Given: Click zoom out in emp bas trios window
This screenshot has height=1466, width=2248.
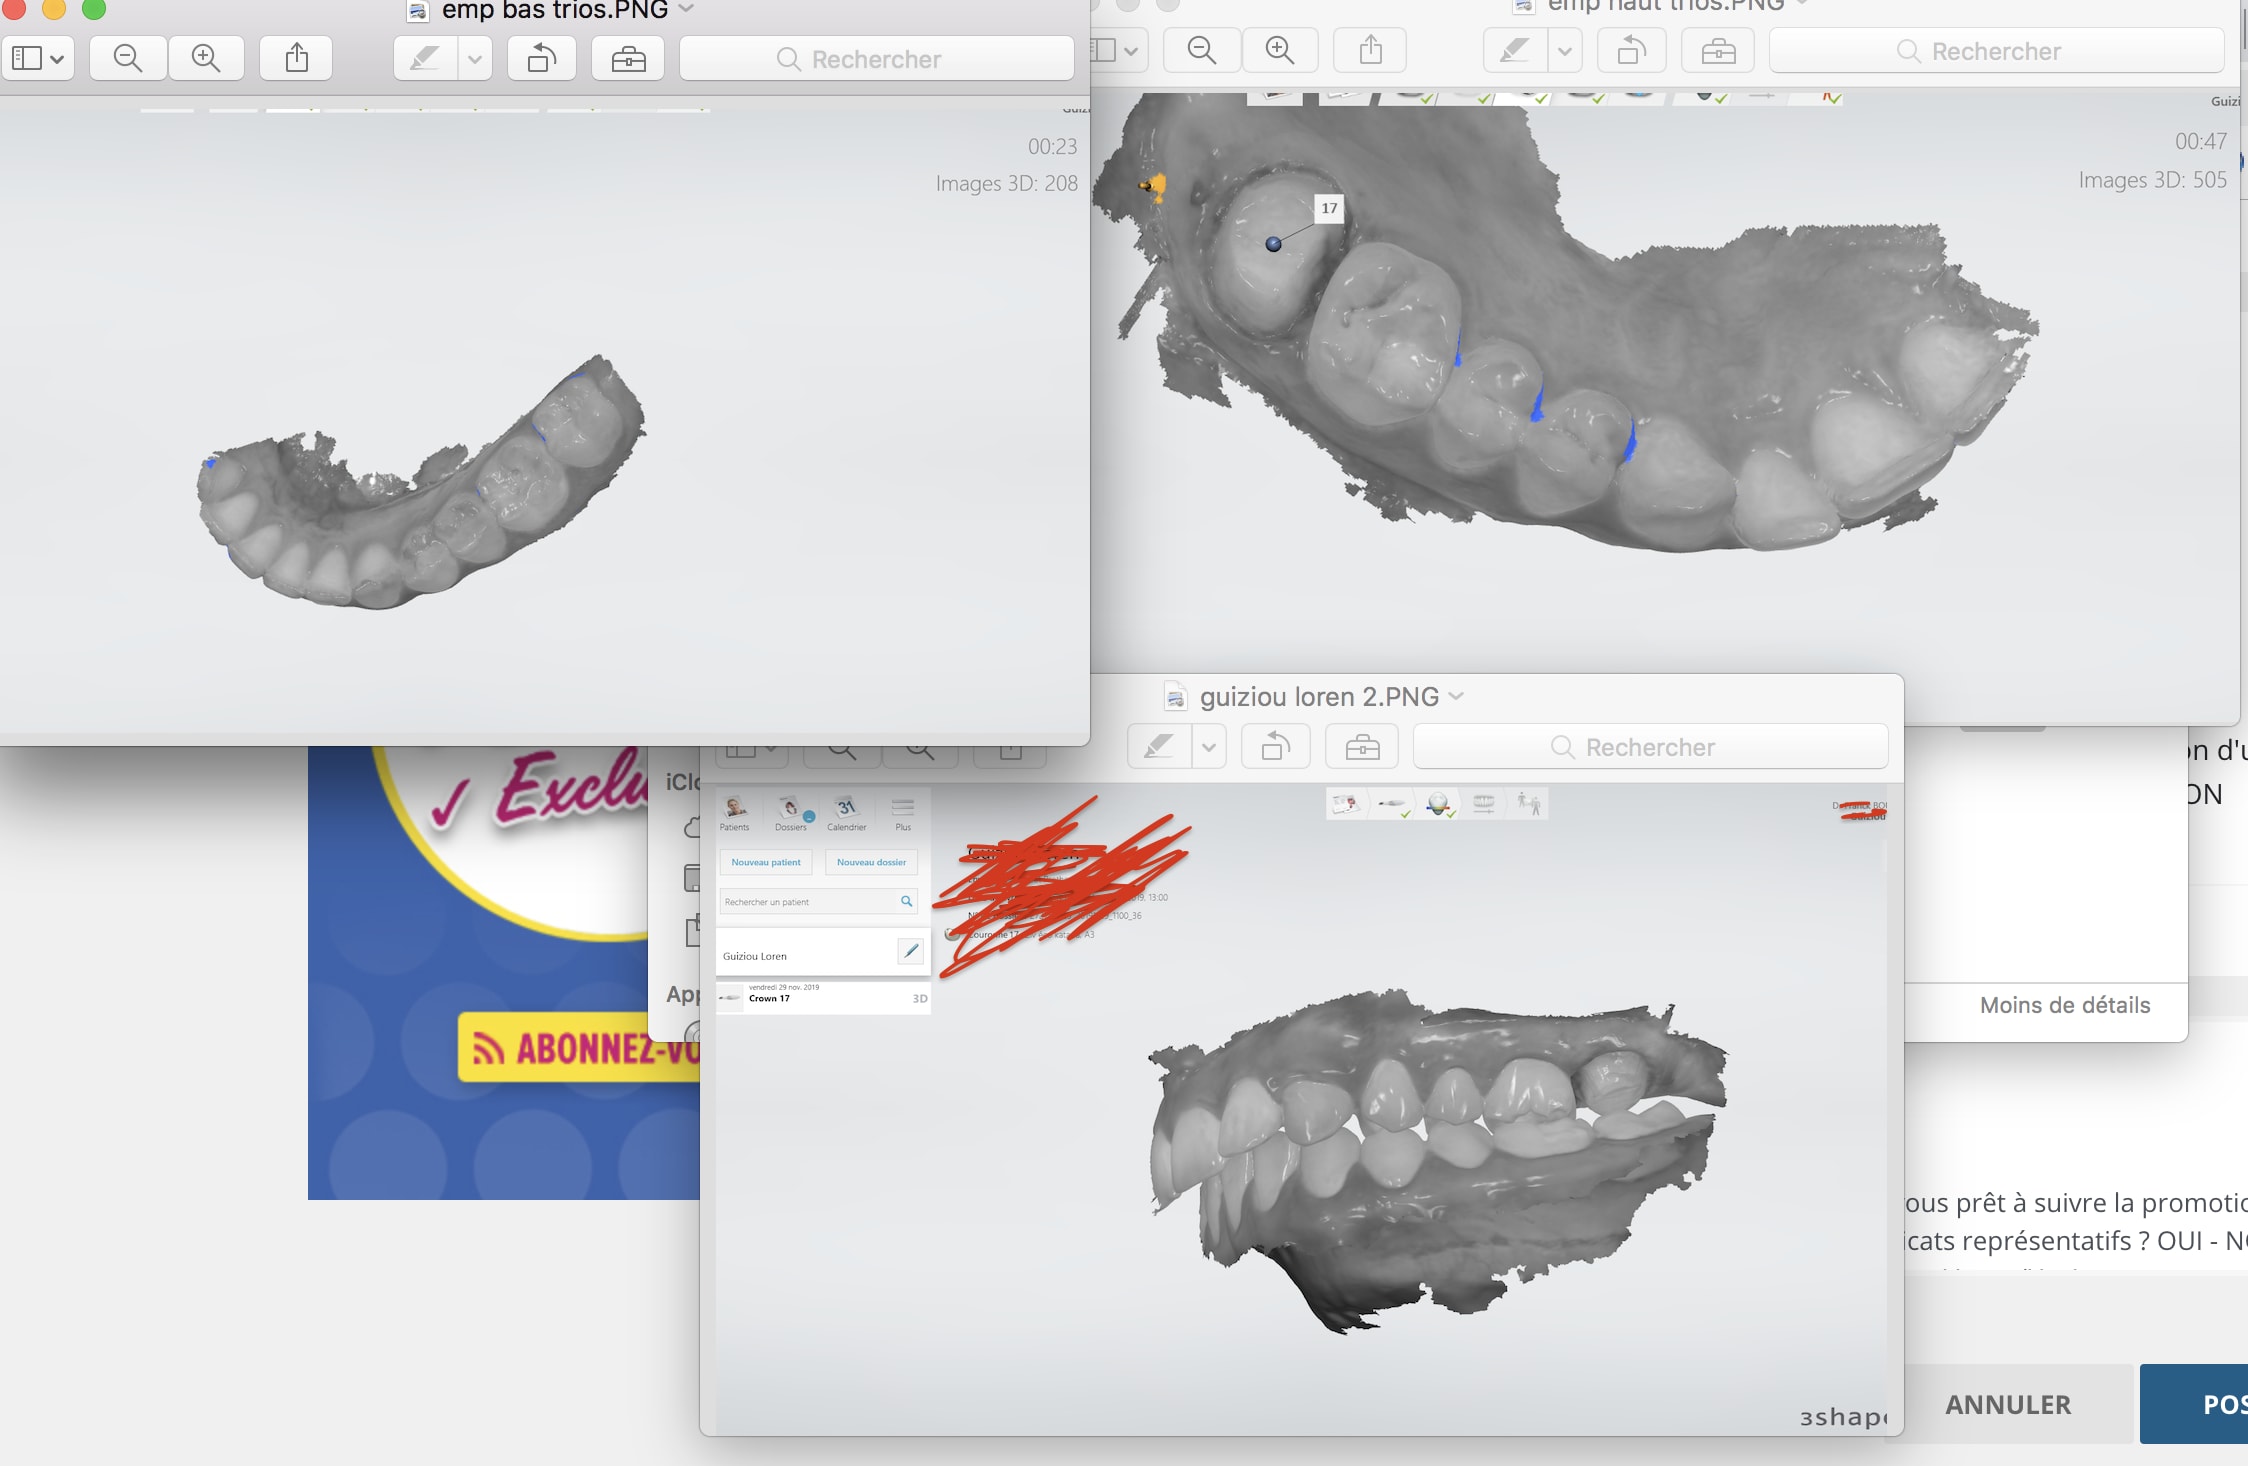Looking at the screenshot, I should [x=127, y=58].
